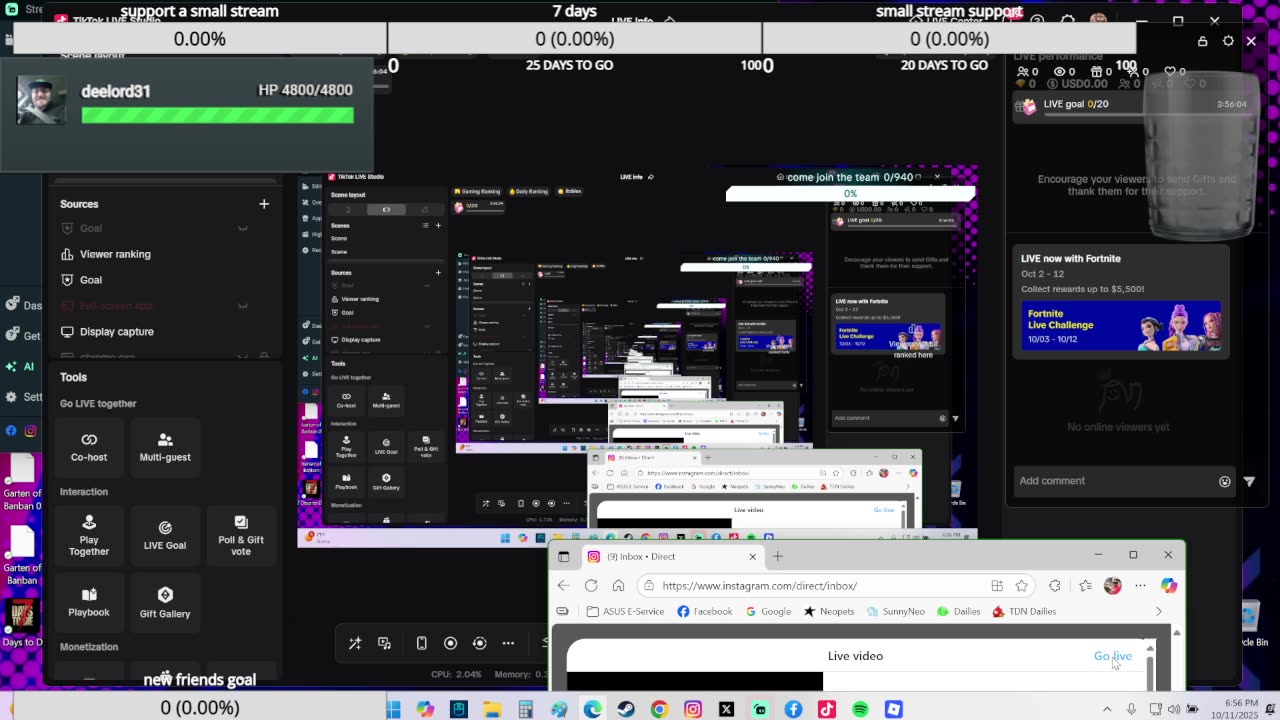Click Go live link in Instagram
This screenshot has width=1280, height=720.
(1113, 656)
